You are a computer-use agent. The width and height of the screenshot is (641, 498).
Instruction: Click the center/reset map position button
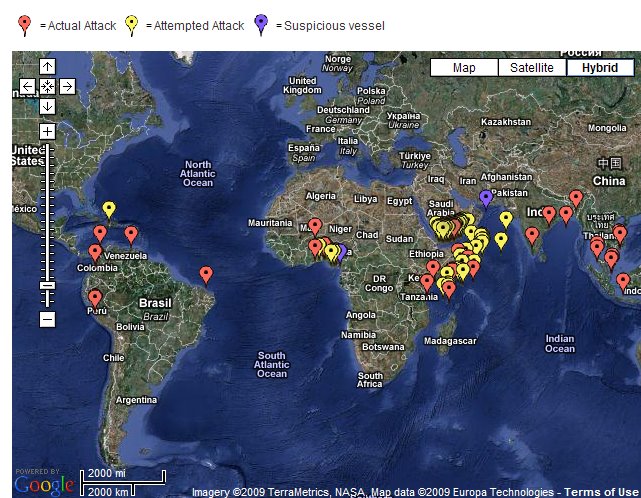pyautogui.click(x=47, y=86)
